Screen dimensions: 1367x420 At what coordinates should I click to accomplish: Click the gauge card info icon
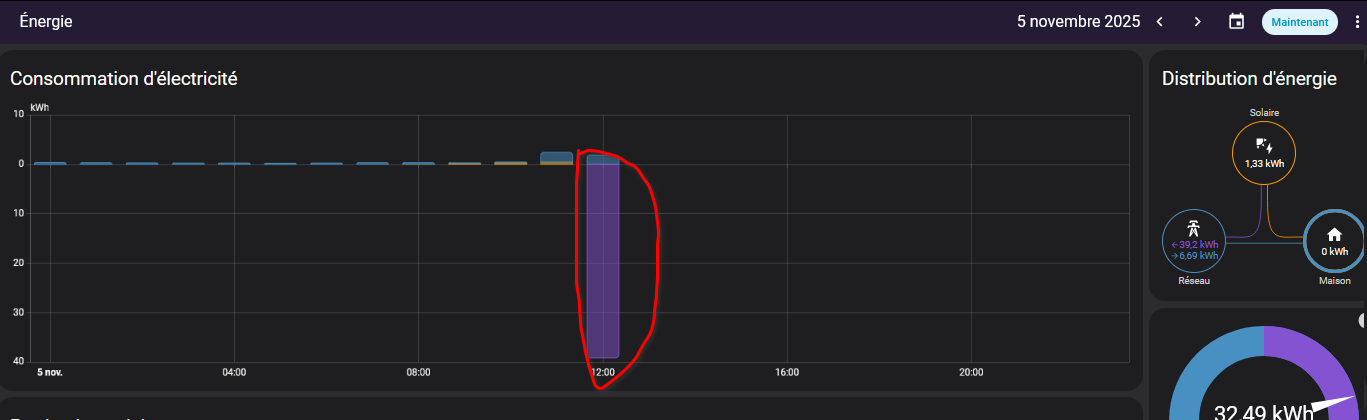(x=1363, y=320)
